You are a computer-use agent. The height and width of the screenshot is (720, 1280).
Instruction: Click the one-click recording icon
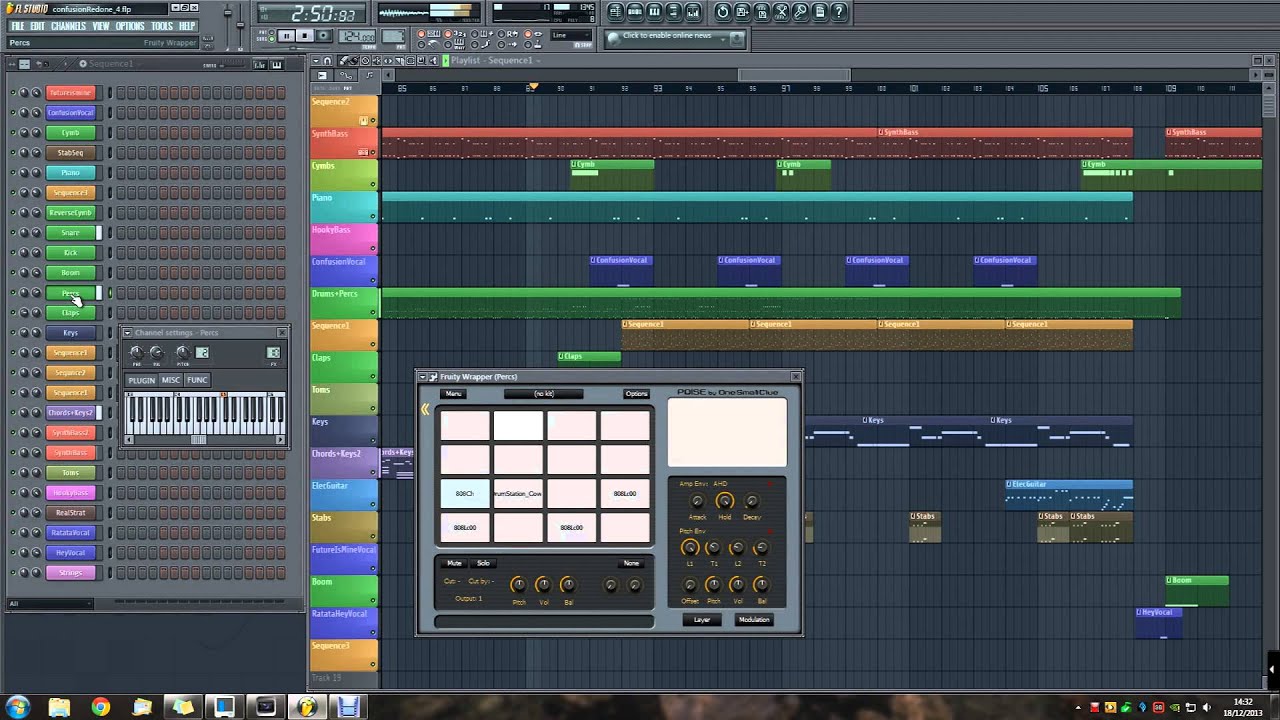point(799,12)
